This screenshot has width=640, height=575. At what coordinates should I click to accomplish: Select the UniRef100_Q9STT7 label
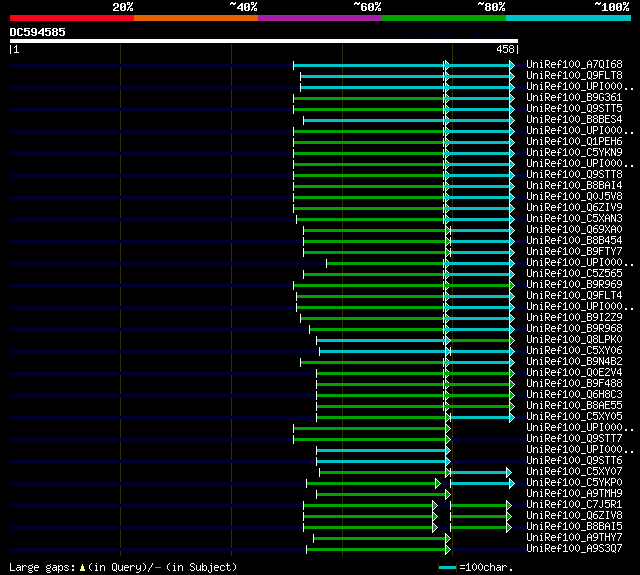click(574, 439)
